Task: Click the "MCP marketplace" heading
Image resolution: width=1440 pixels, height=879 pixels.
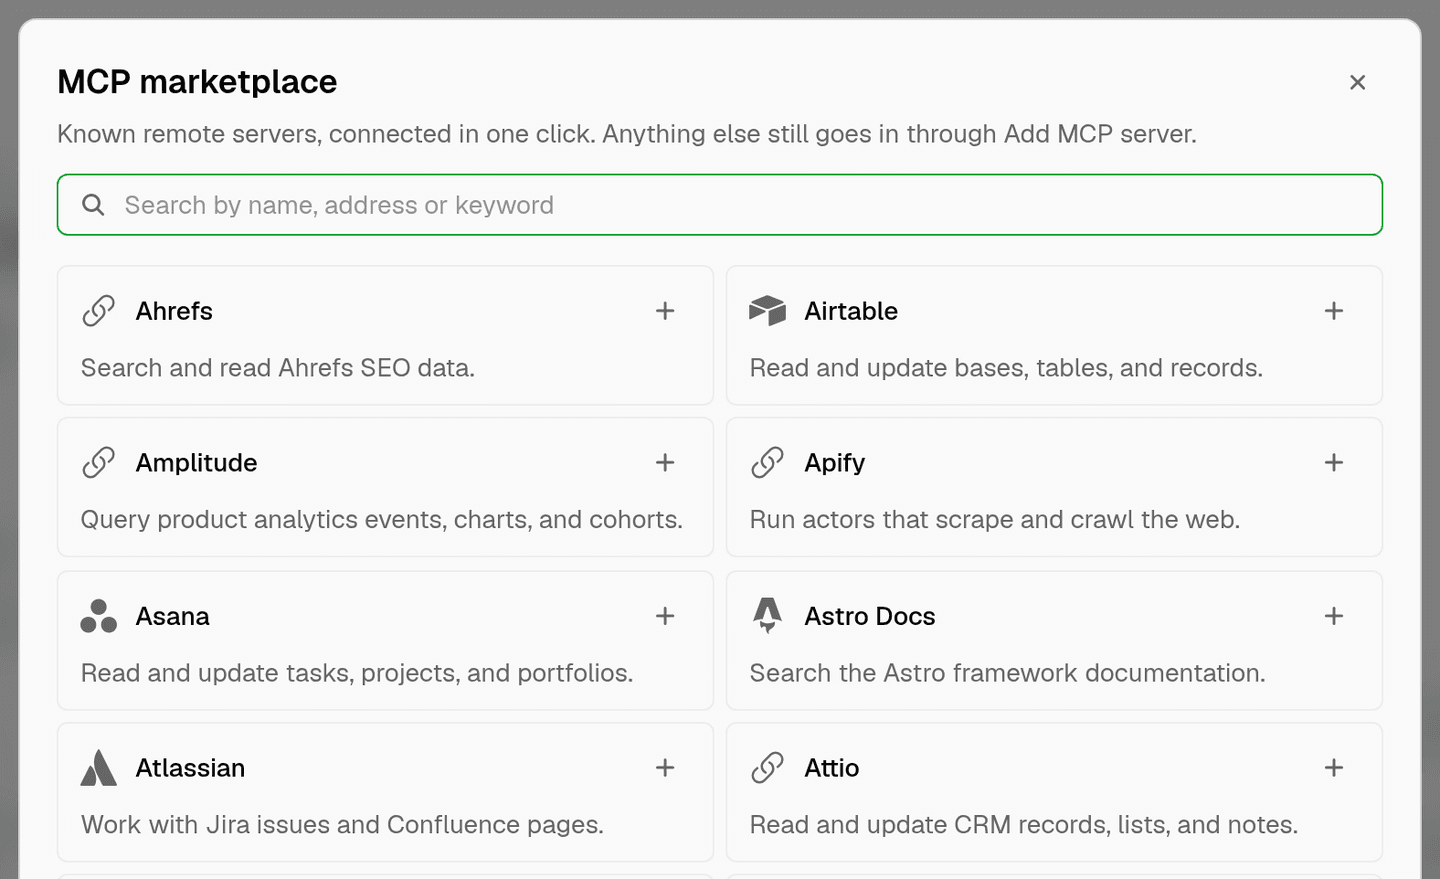Action: coord(197,82)
